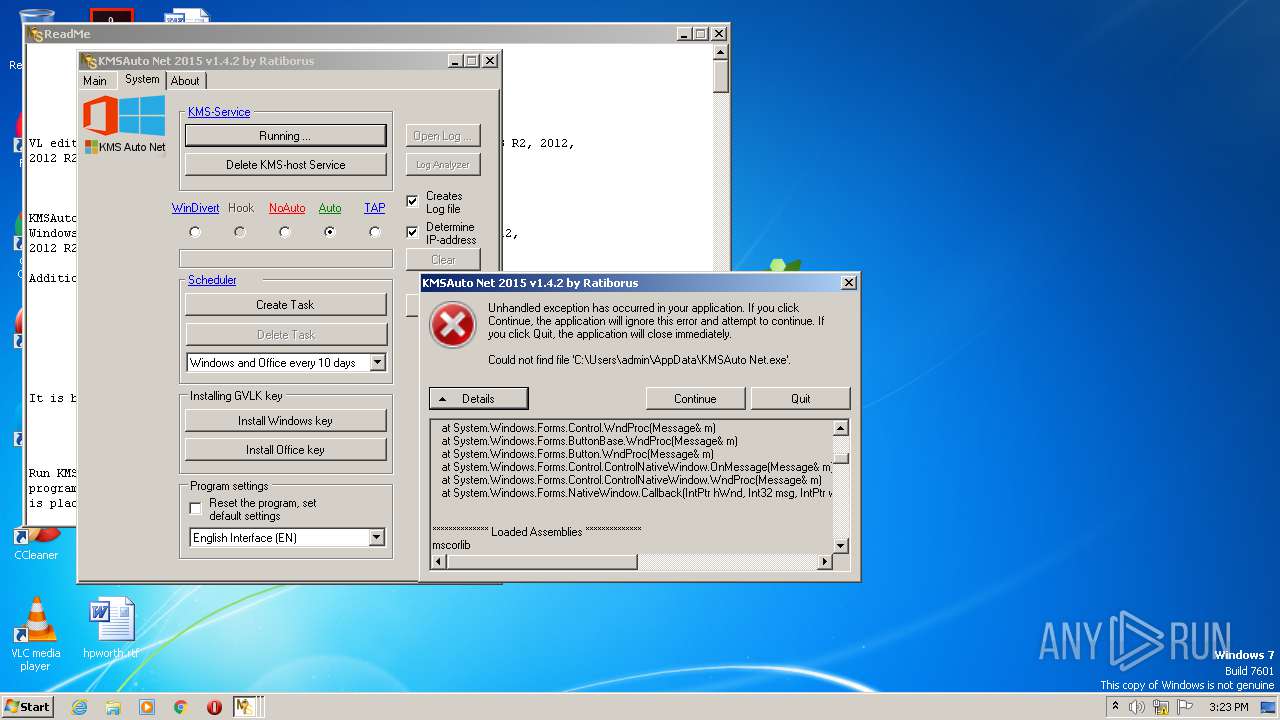Screen dimensions: 1280x720
Task: Click the Scheduler link label
Action: [x=212, y=280]
